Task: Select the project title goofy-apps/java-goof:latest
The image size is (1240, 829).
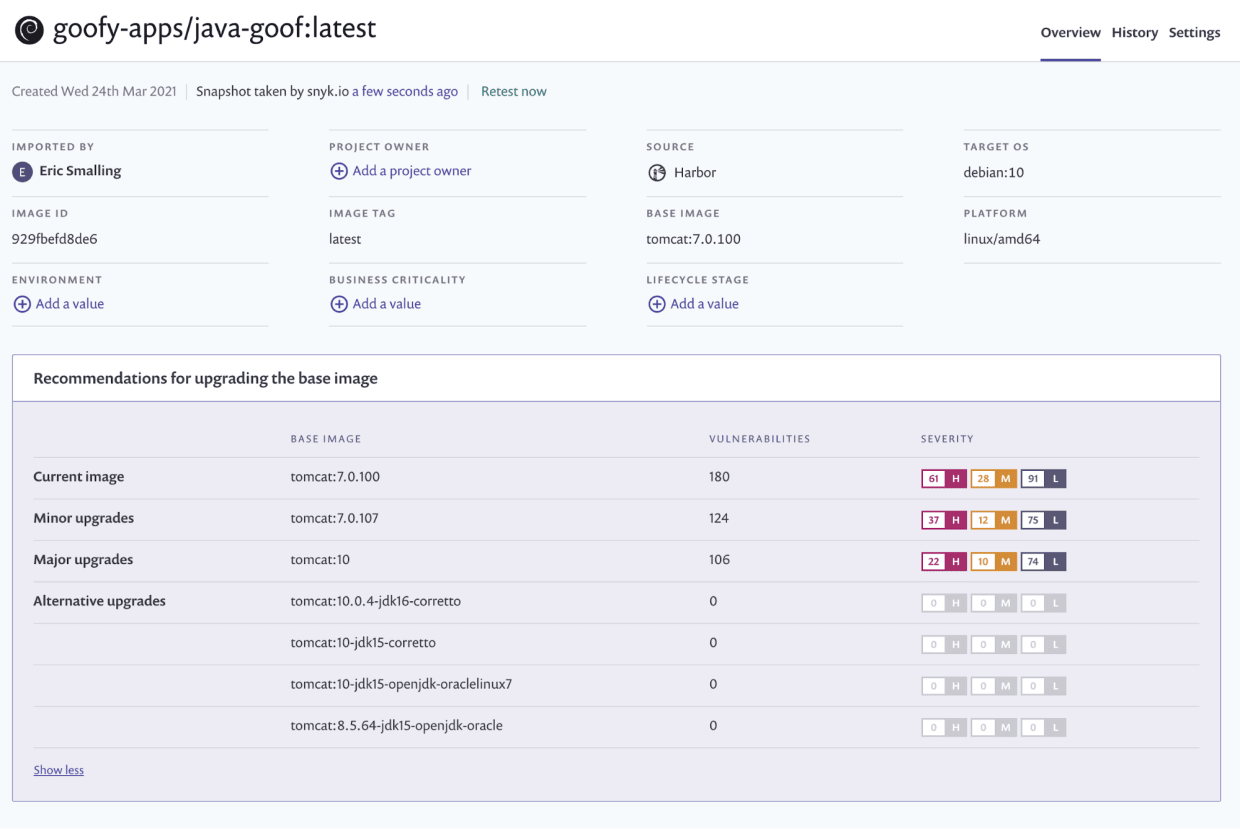Action: pos(215,29)
